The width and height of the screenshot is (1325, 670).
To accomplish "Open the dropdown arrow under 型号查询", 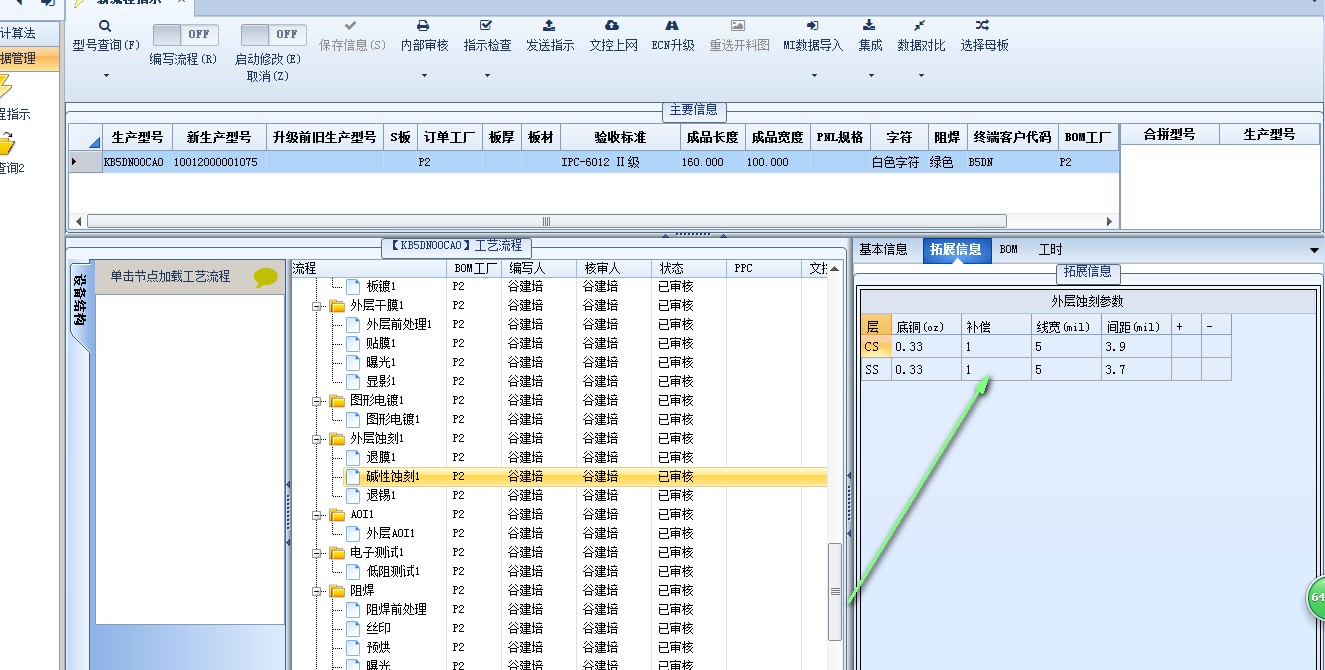I will coord(105,75).
